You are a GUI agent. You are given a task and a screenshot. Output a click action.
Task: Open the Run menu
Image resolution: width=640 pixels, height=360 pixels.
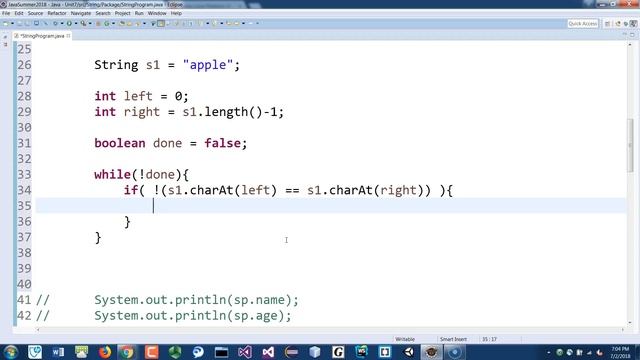[139, 13]
